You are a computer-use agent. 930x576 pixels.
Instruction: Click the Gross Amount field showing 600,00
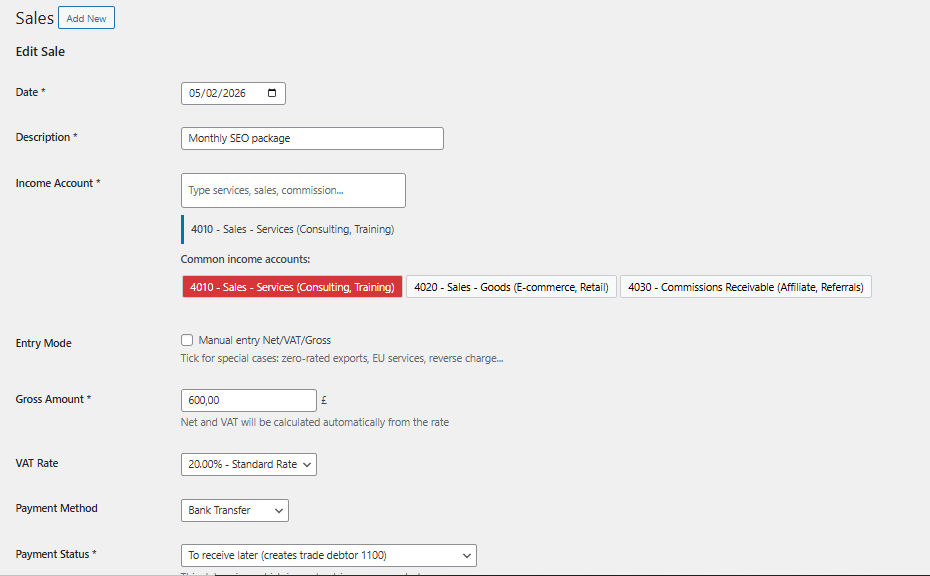[x=248, y=399]
